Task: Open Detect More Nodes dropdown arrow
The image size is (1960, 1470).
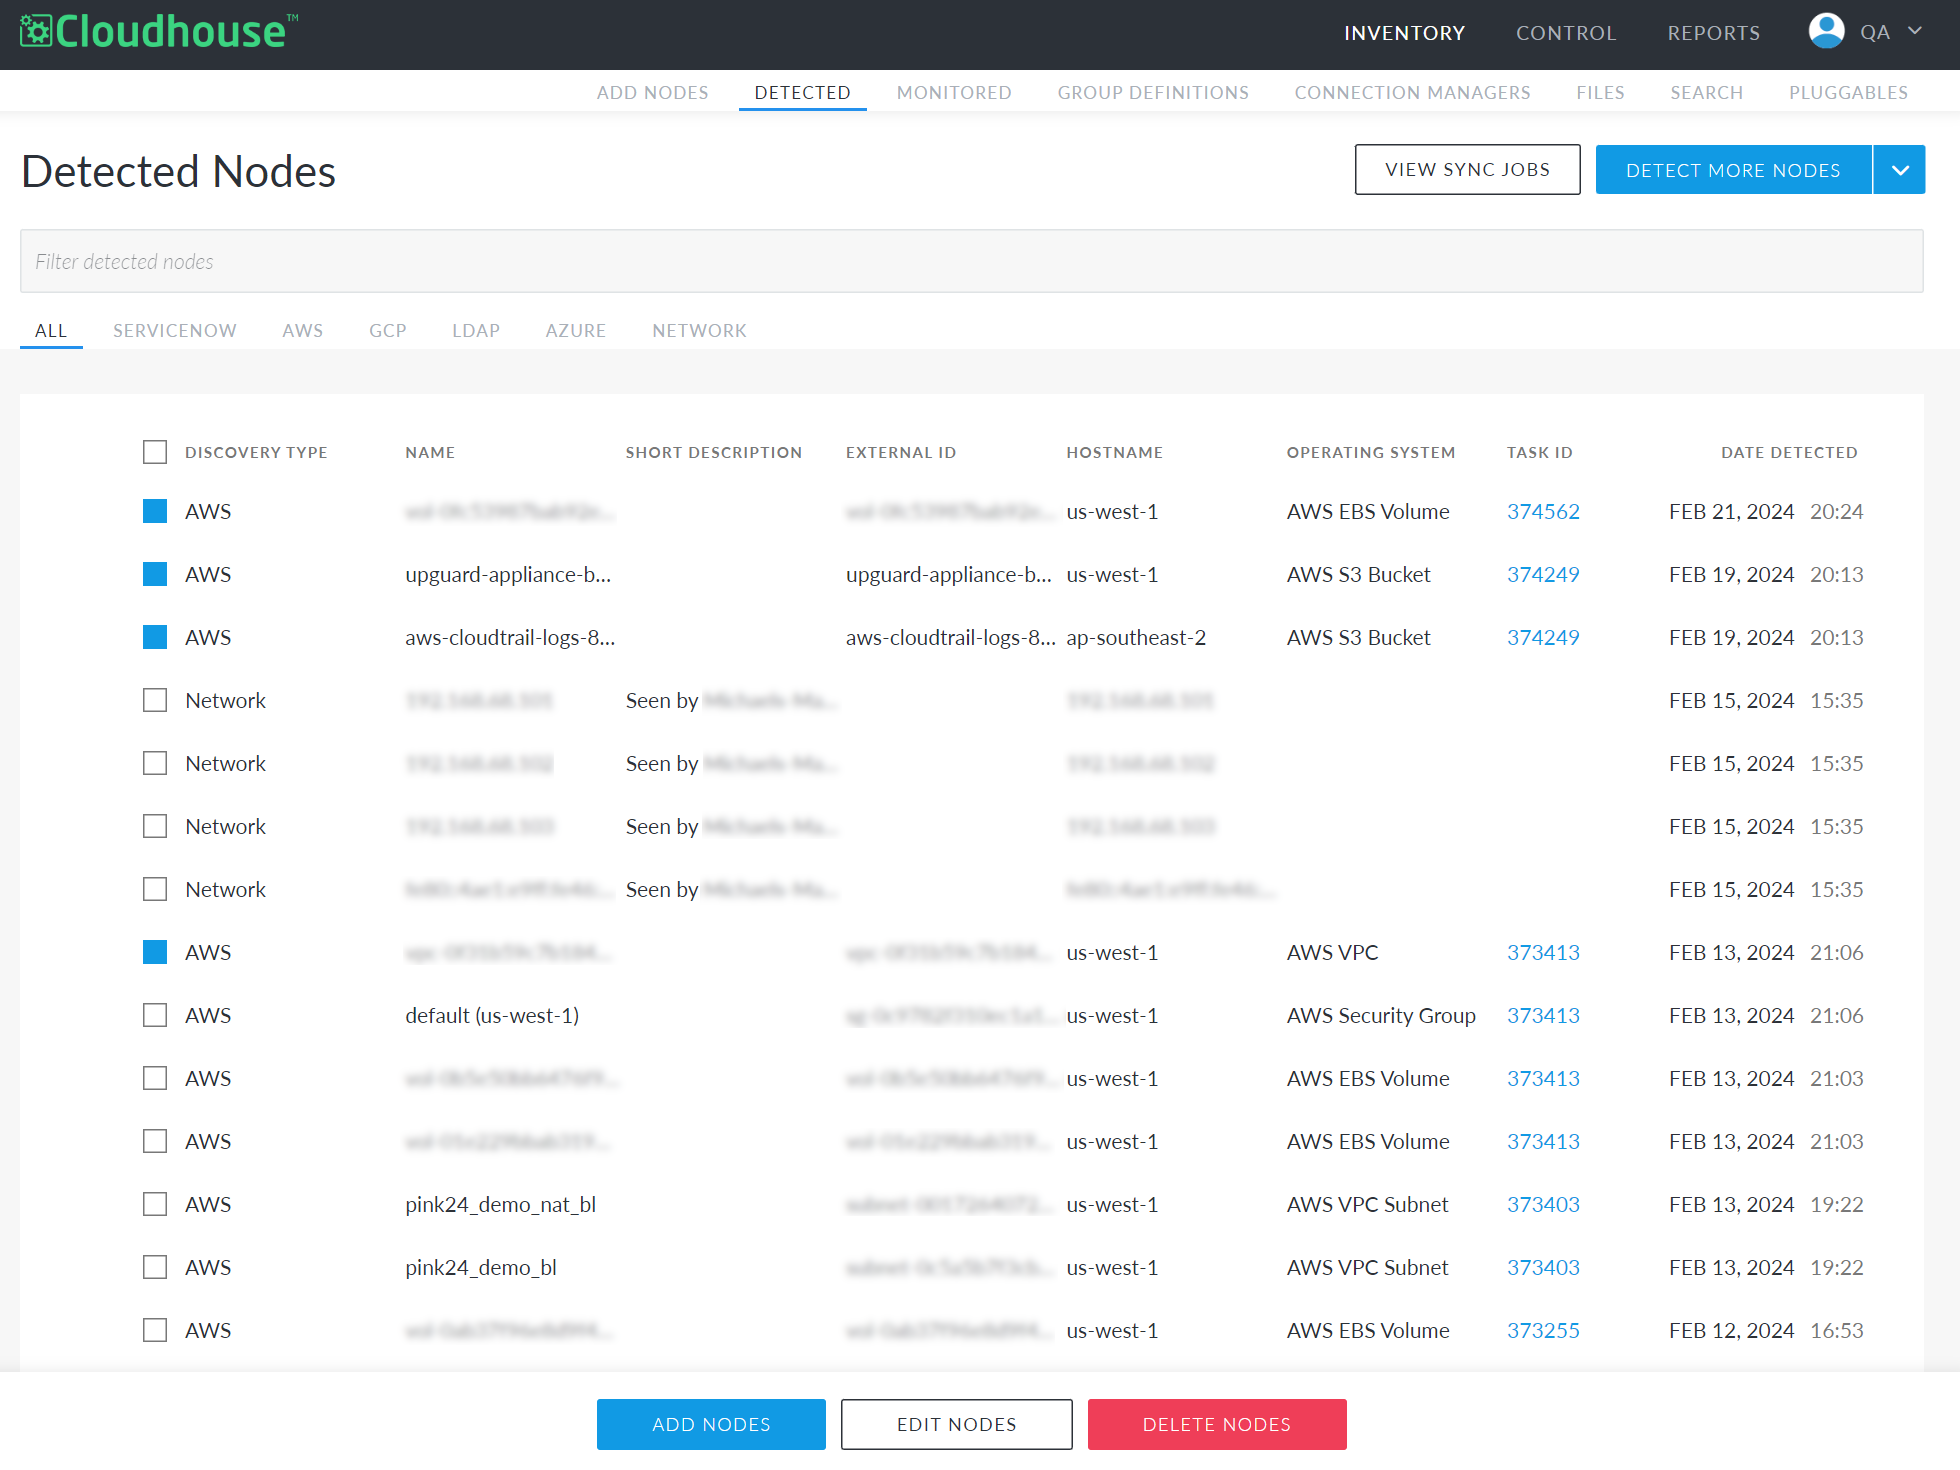Action: tap(1900, 170)
